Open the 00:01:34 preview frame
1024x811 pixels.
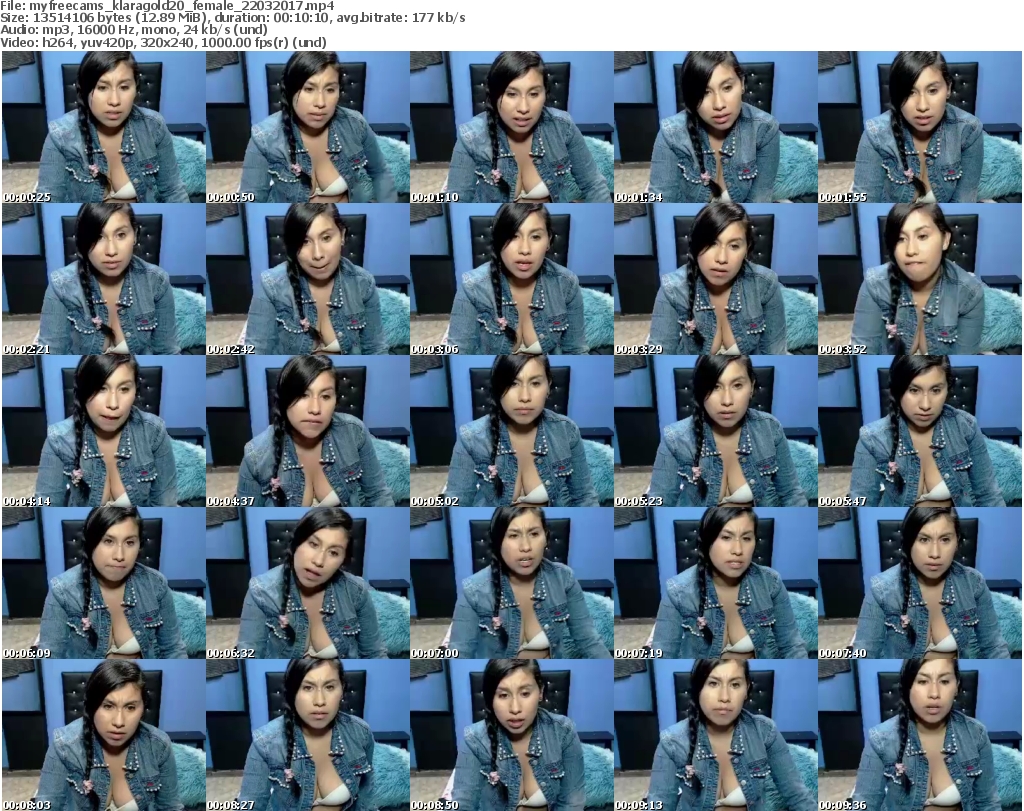[715, 127]
